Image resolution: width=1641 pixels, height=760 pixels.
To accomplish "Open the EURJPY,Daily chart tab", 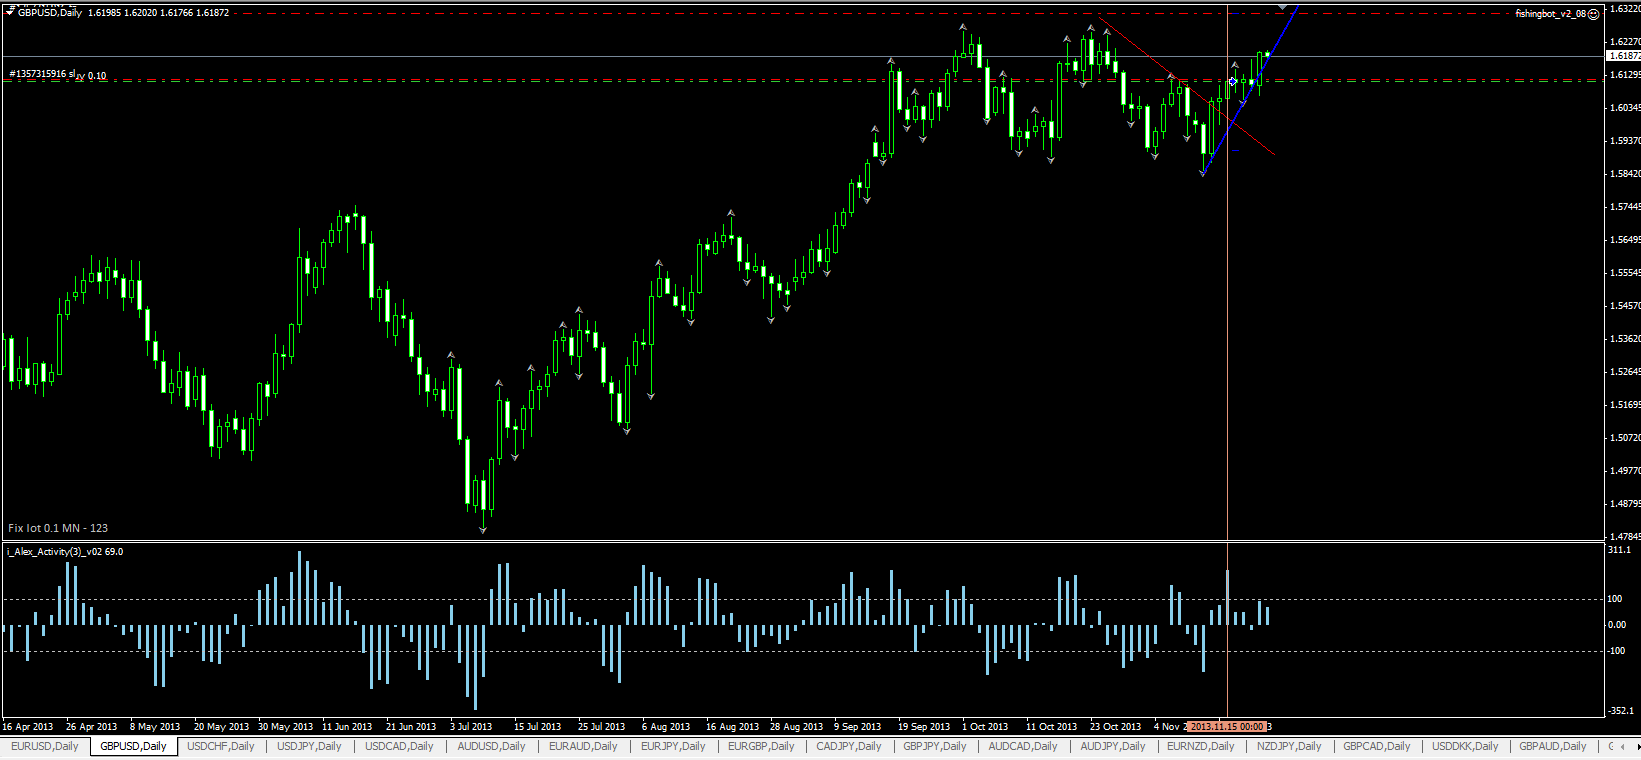I will [x=673, y=747].
